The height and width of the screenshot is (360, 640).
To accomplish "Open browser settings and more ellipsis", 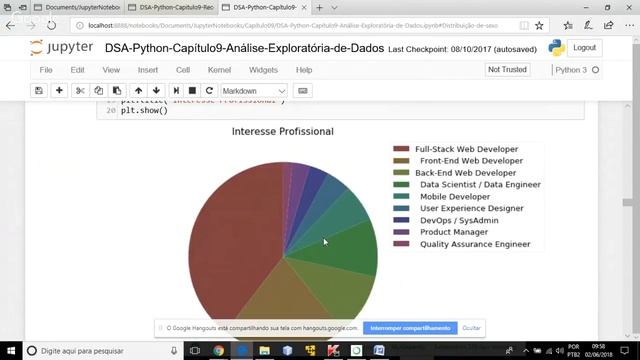I will [629, 26].
